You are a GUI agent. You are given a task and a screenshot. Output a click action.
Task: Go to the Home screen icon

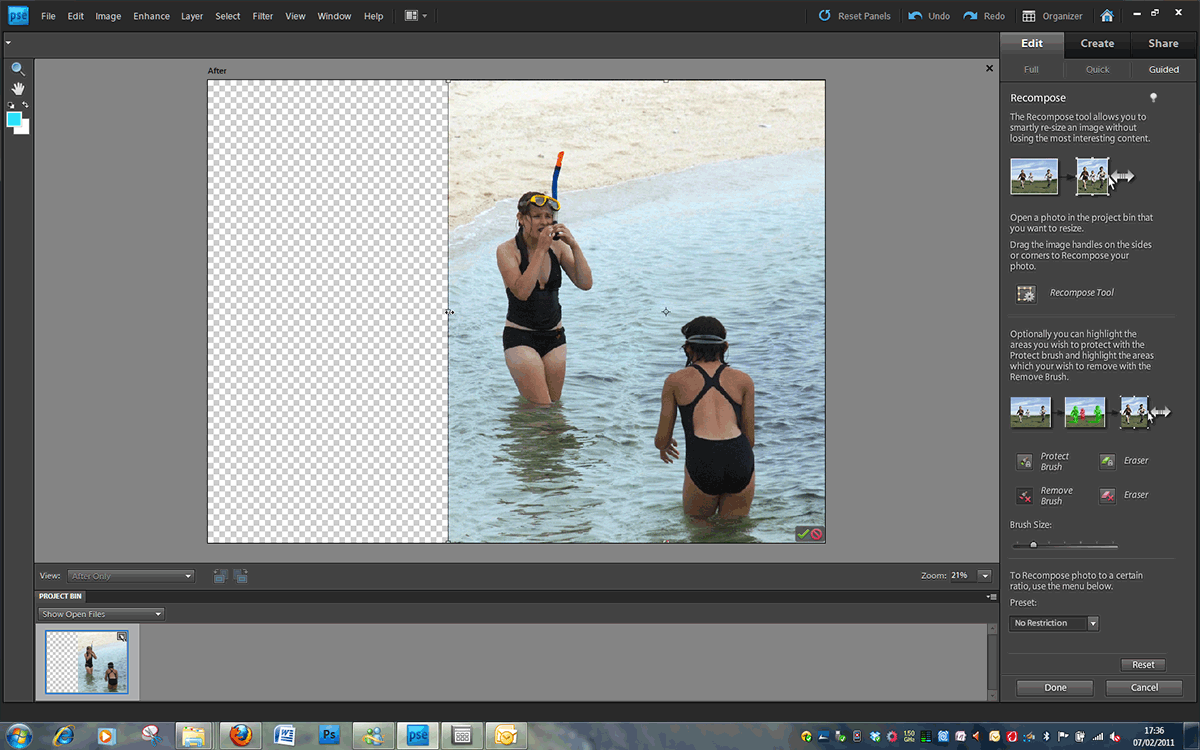click(1107, 16)
